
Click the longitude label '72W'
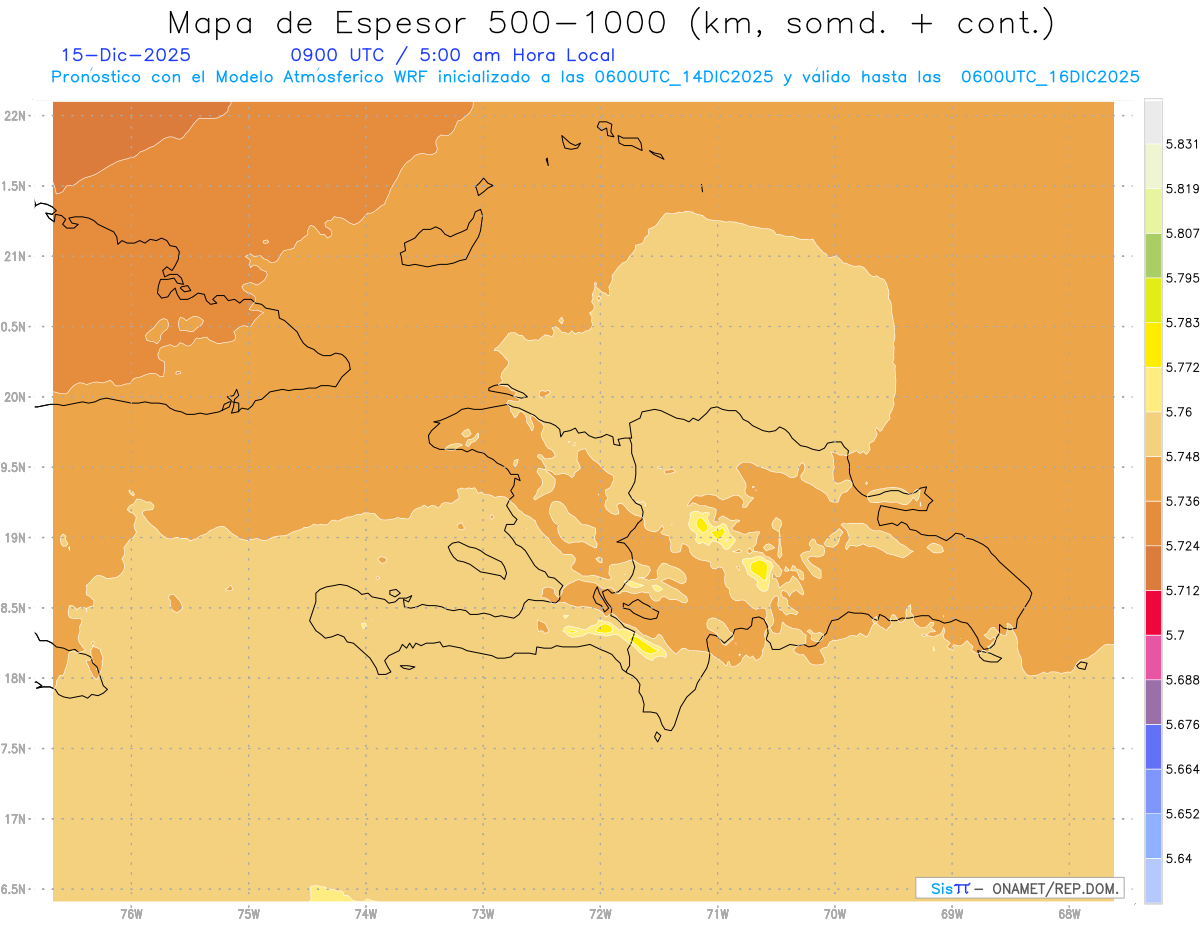click(600, 913)
